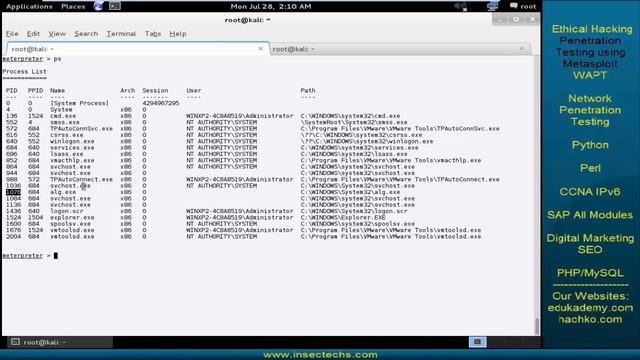Open the Tabs menu
640x360 pixels.
(x=153, y=33)
